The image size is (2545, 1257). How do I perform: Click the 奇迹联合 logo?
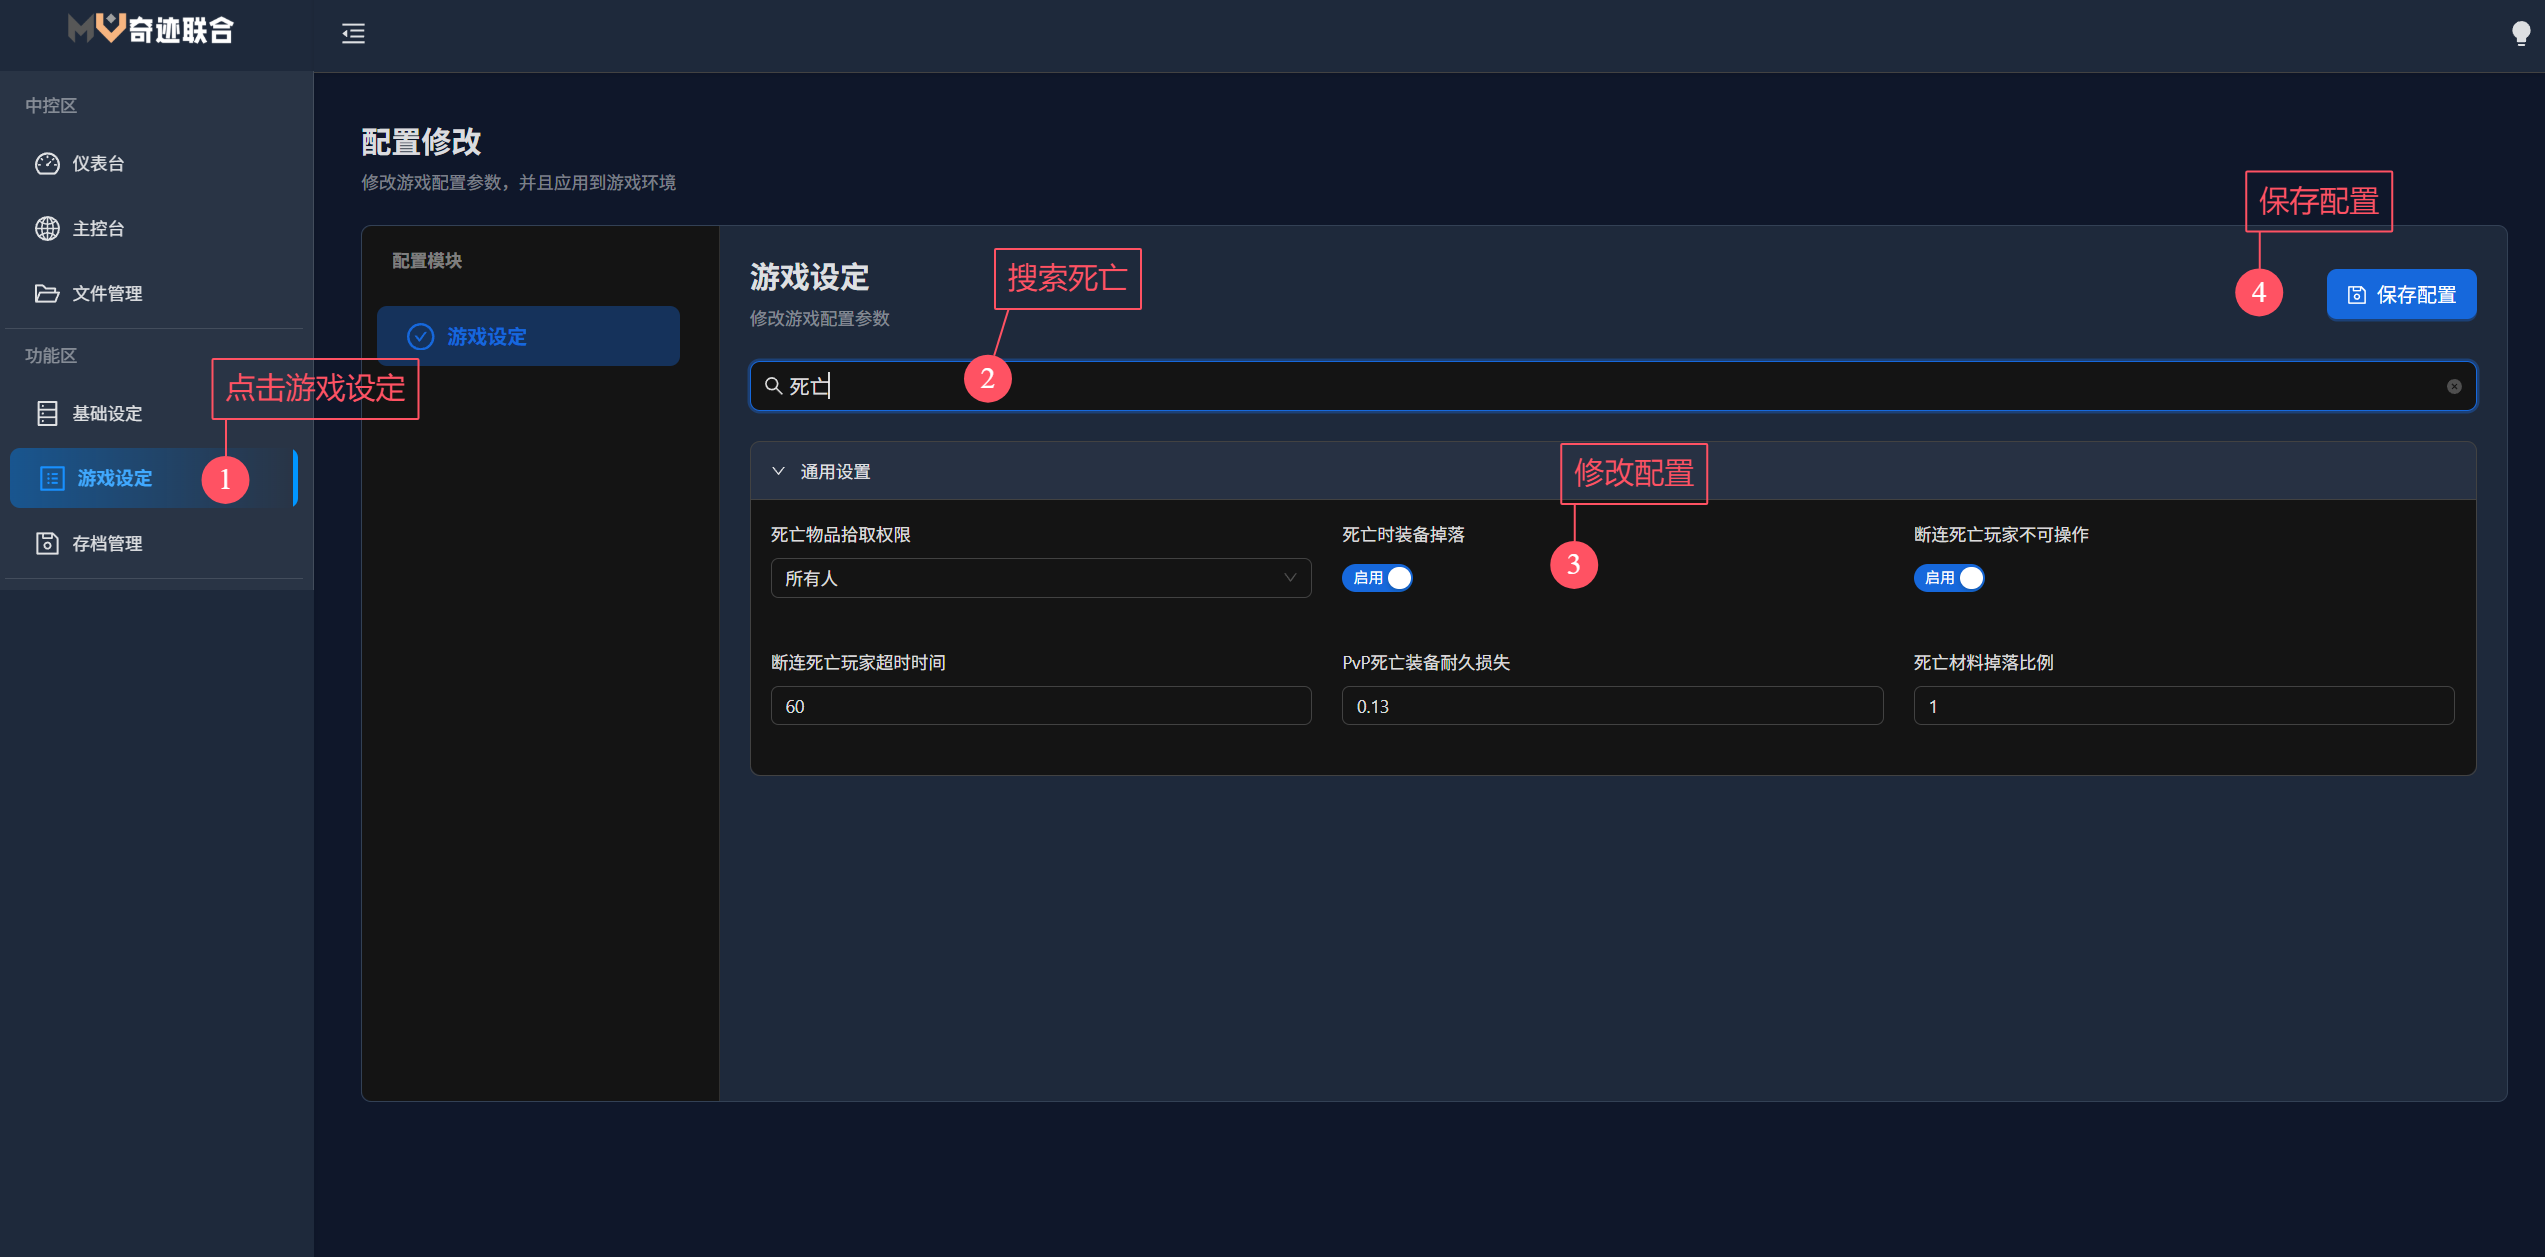click(151, 30)
